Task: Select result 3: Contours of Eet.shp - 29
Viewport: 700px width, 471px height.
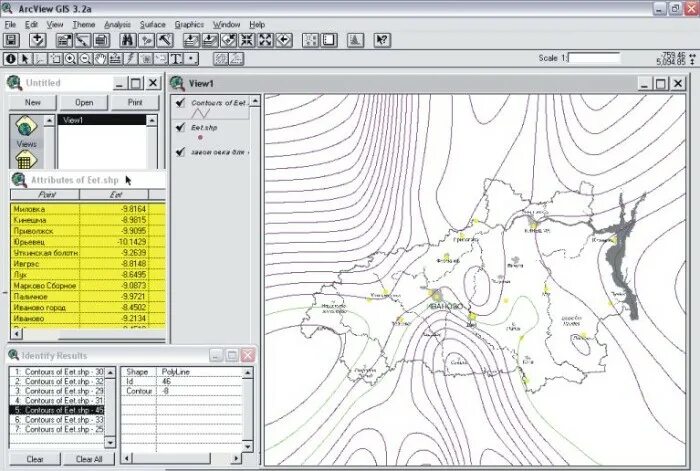Action: (57, 391)
